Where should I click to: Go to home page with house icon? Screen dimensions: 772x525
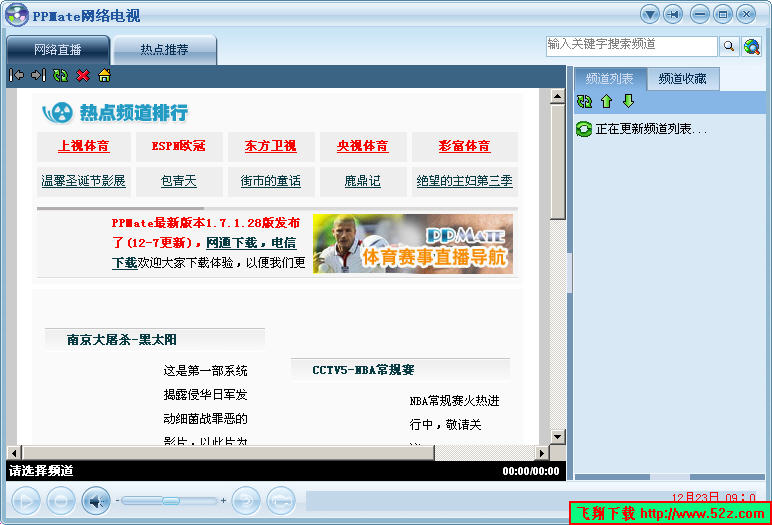(x=104, y=75)
